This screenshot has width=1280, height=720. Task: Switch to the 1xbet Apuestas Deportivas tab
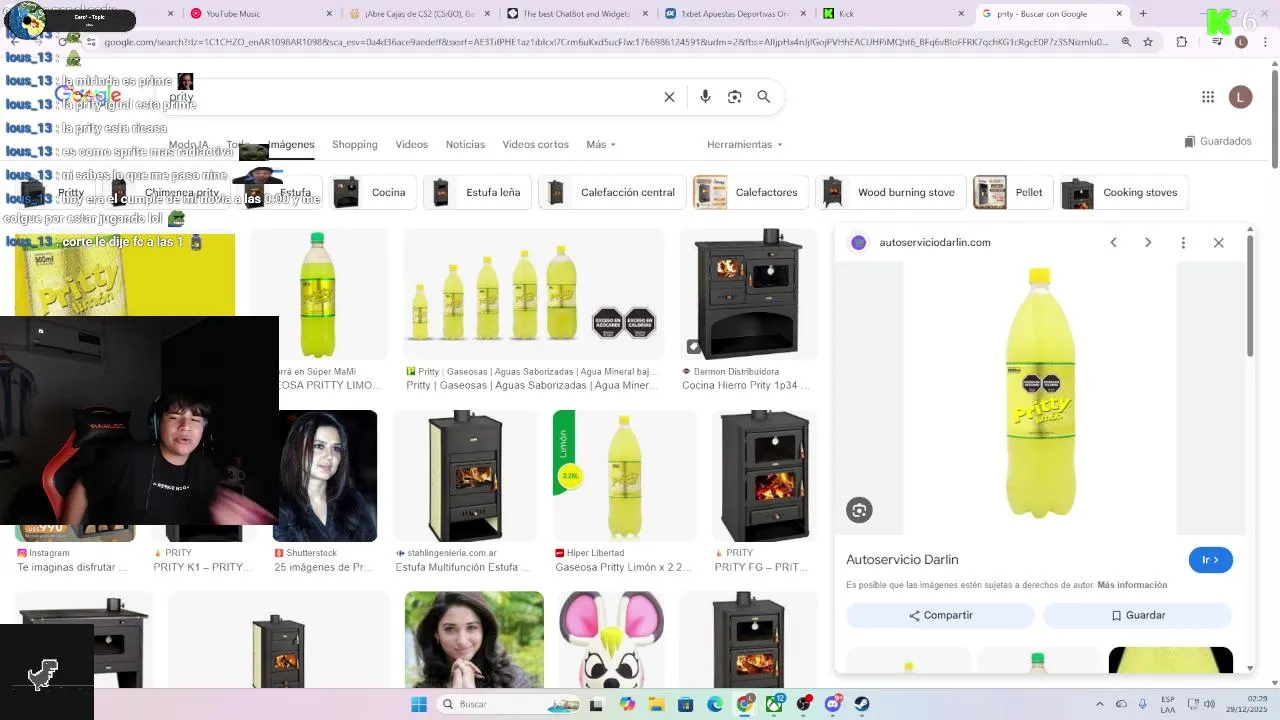[737, 14]
